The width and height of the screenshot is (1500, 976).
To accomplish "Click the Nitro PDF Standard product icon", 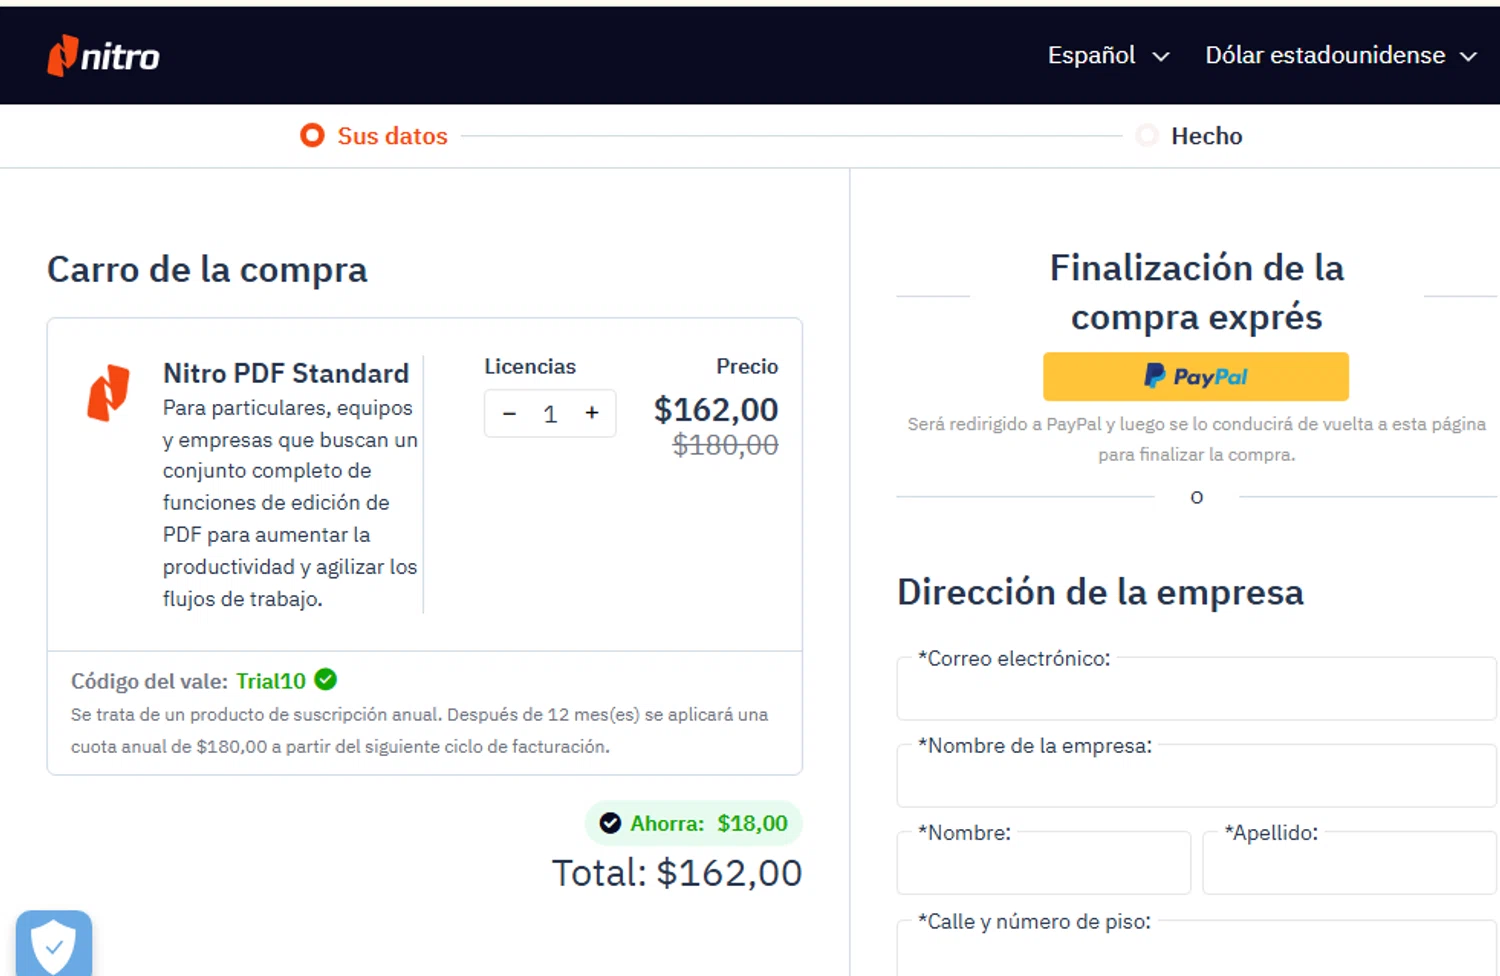I will (x=109, y=392).
